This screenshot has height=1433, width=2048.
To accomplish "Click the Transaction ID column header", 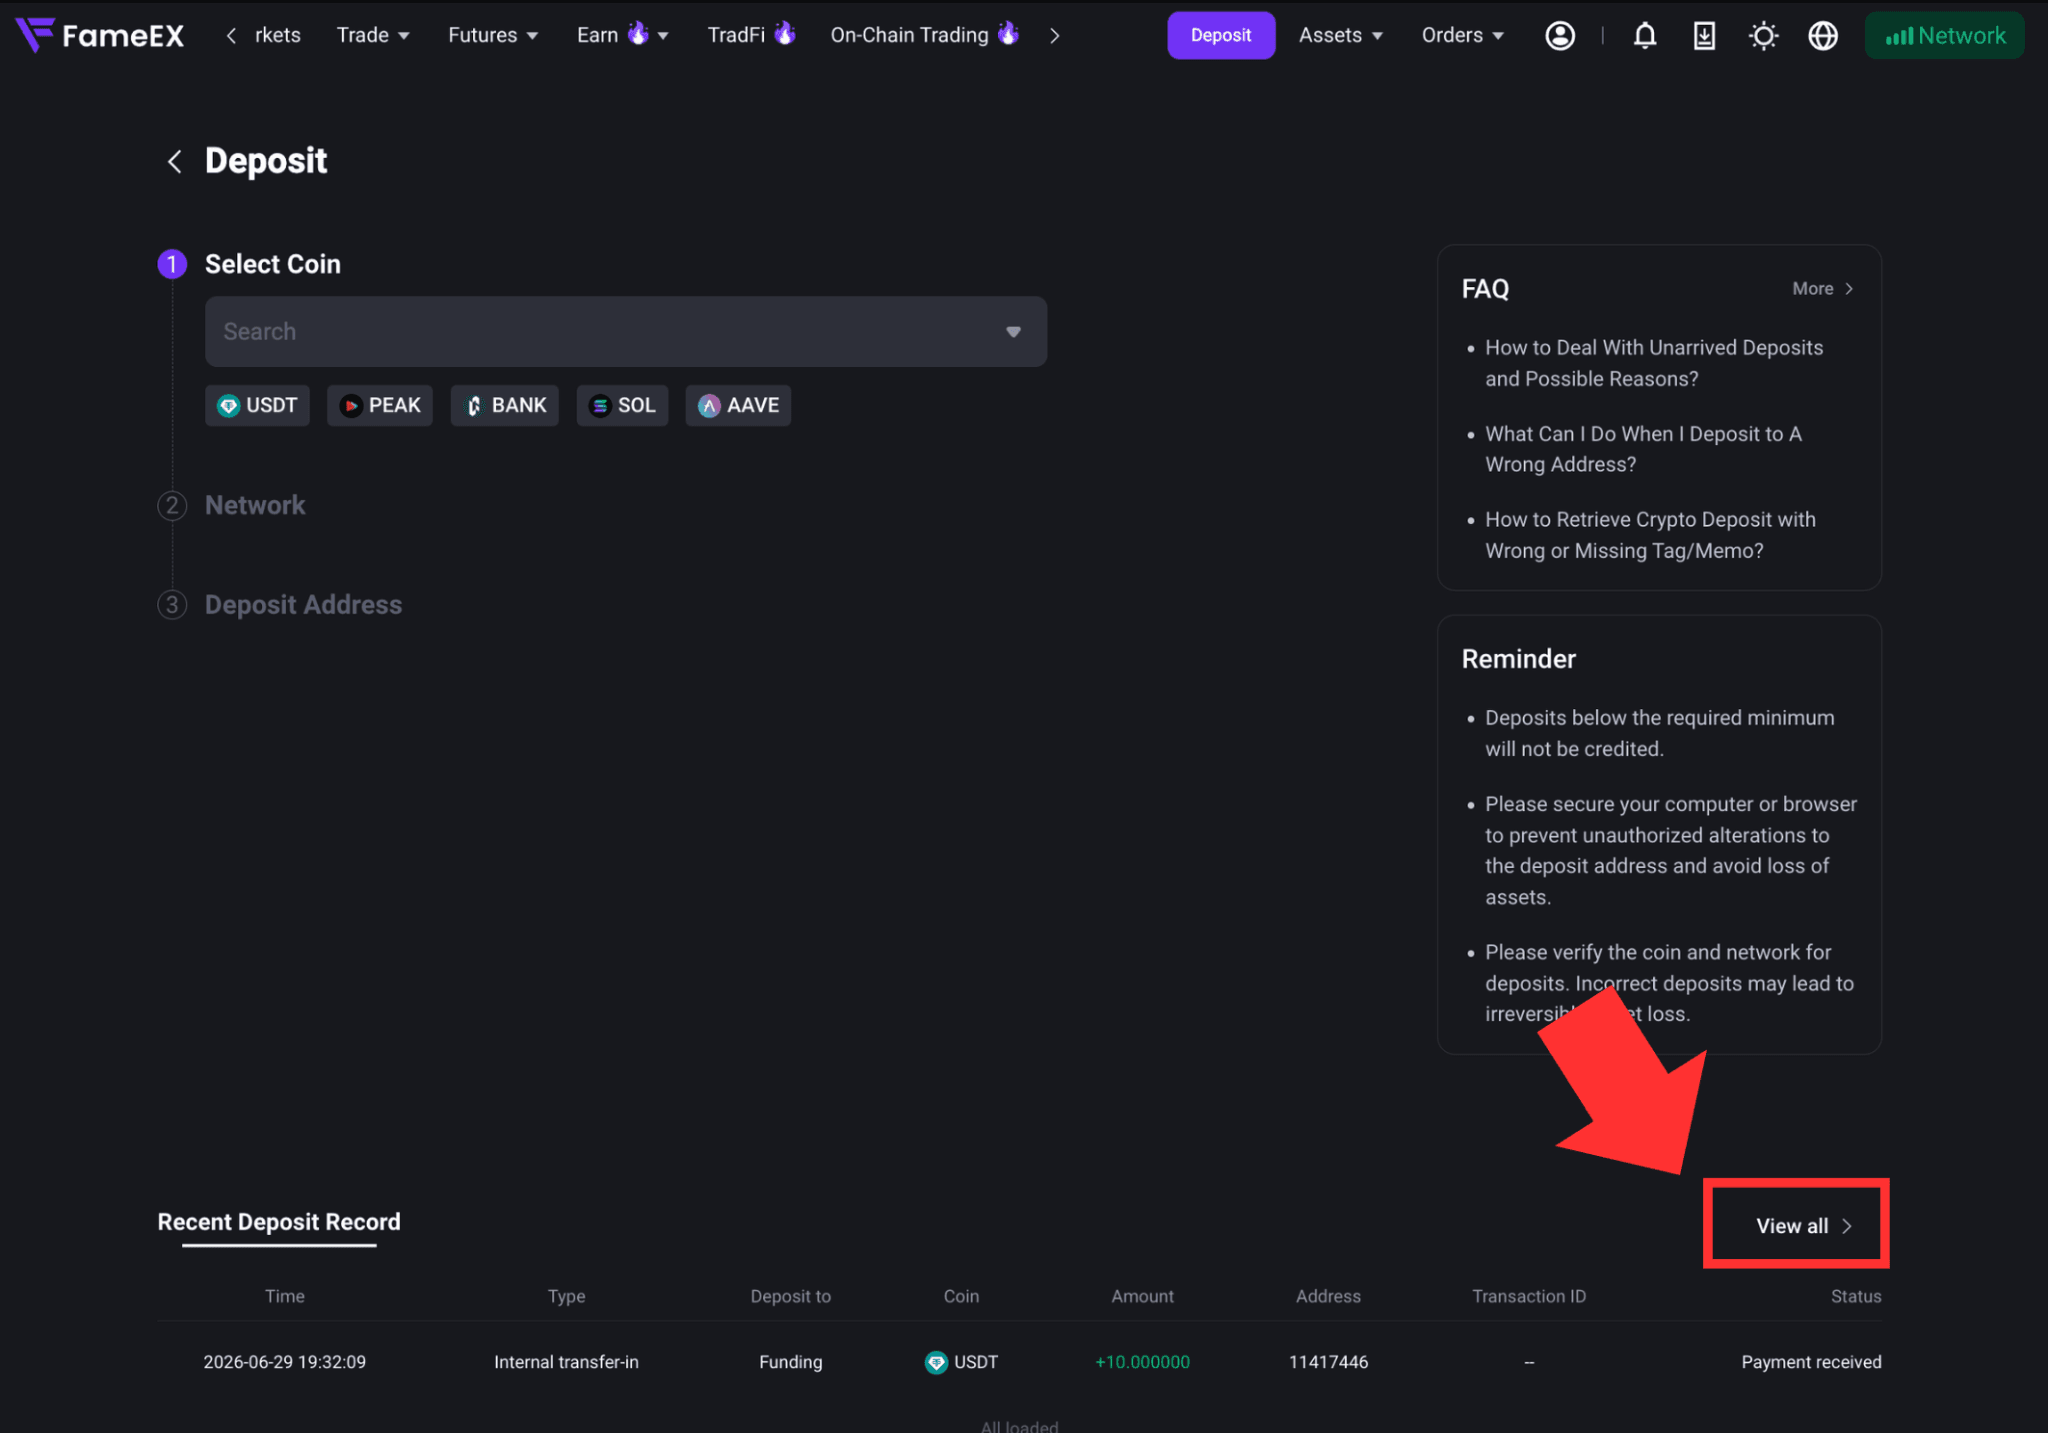I will point(1529,1296).
